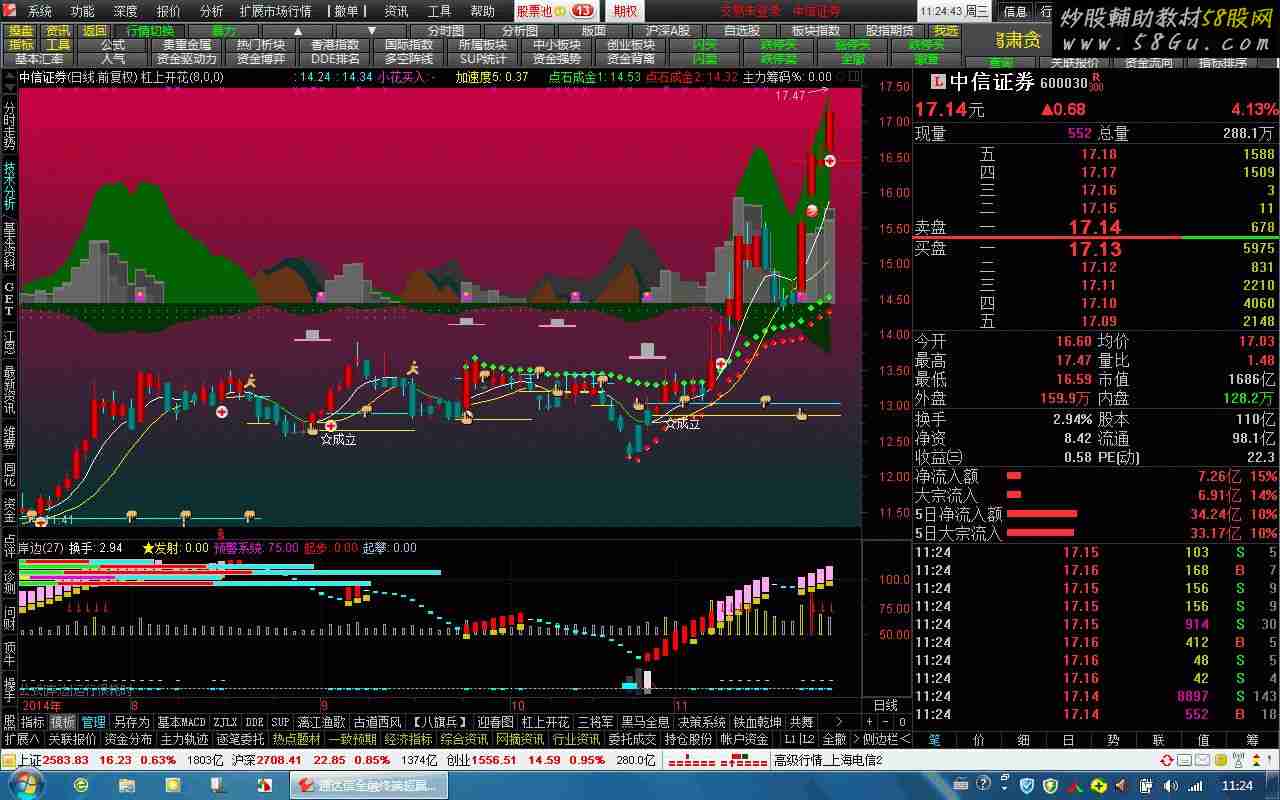Screen dimensions: 1280x800
Task: Open the 热点题材 bottom tab
Action: point(297,739)
